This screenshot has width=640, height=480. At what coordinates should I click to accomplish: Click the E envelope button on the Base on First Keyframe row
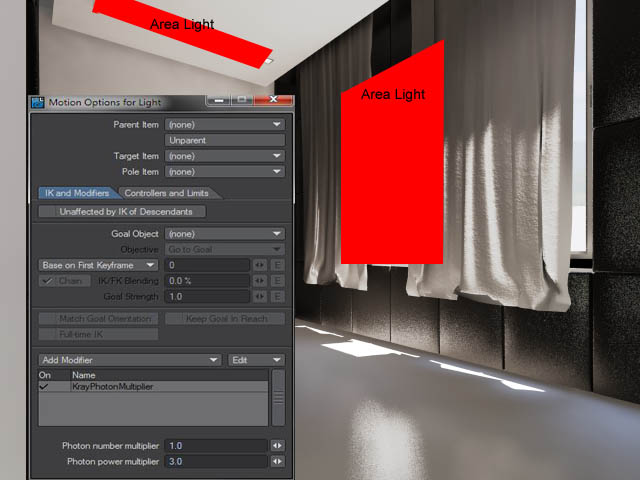[x=278, y=265]
